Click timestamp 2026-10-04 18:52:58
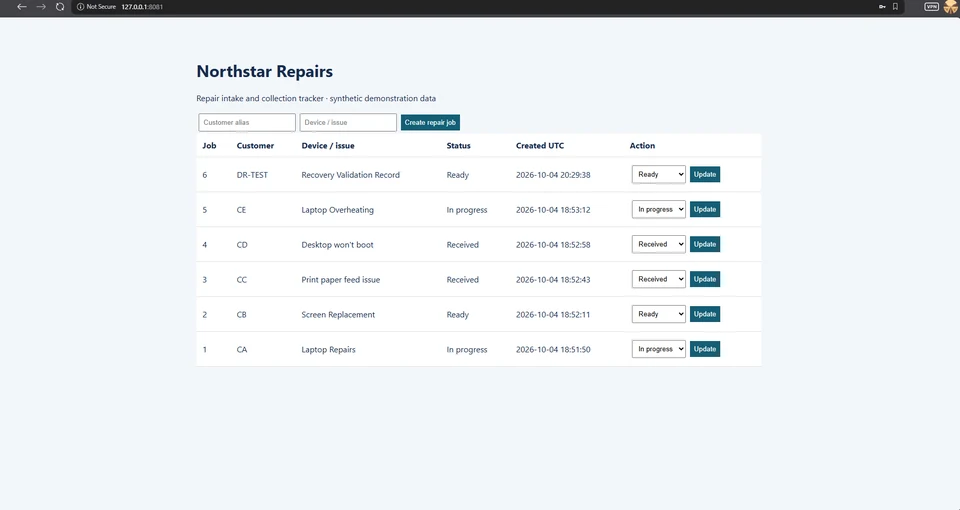This screenshot has width=960, height=510. tap(553, 245)
